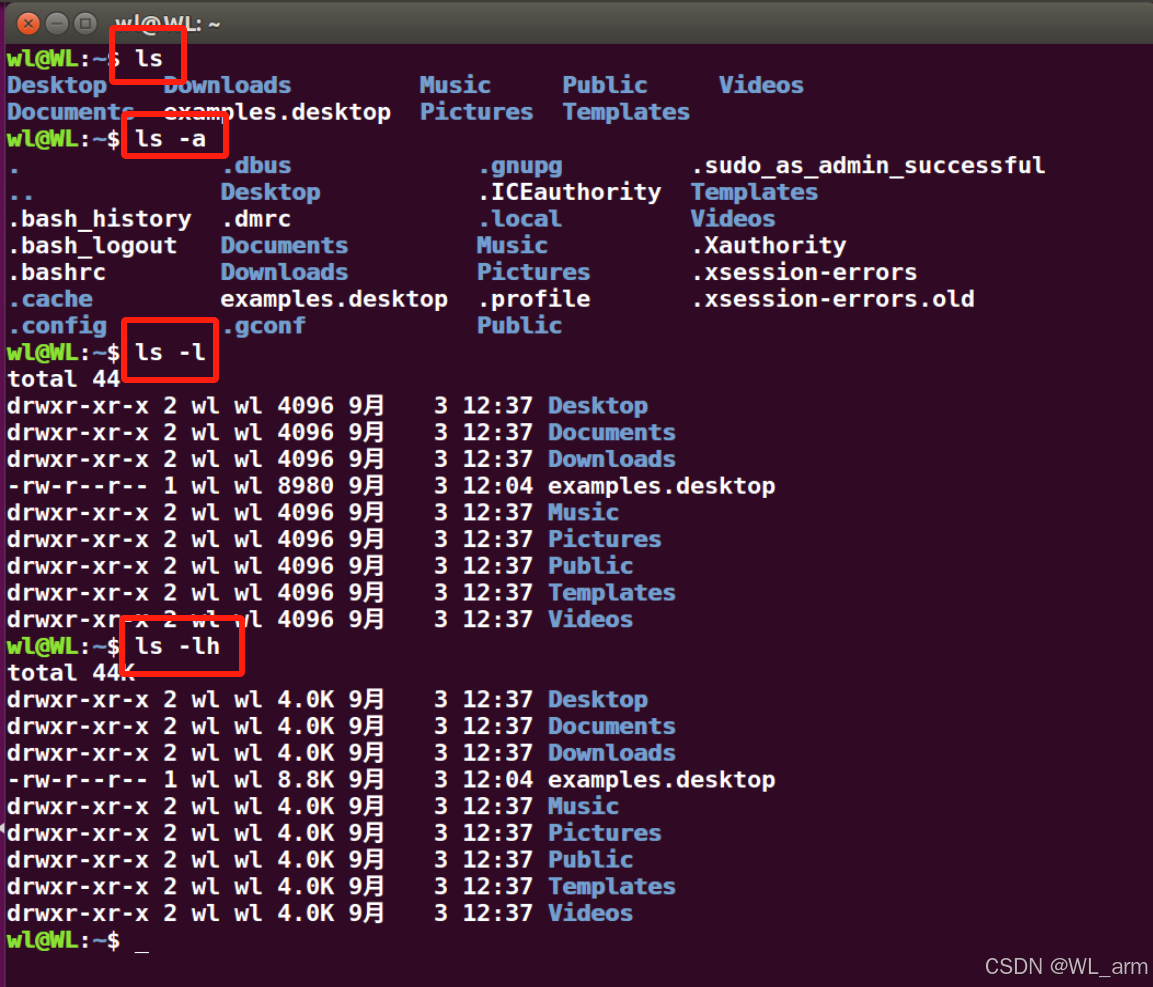Select the .sudo_as_admin_successful file name

point(868,166)
